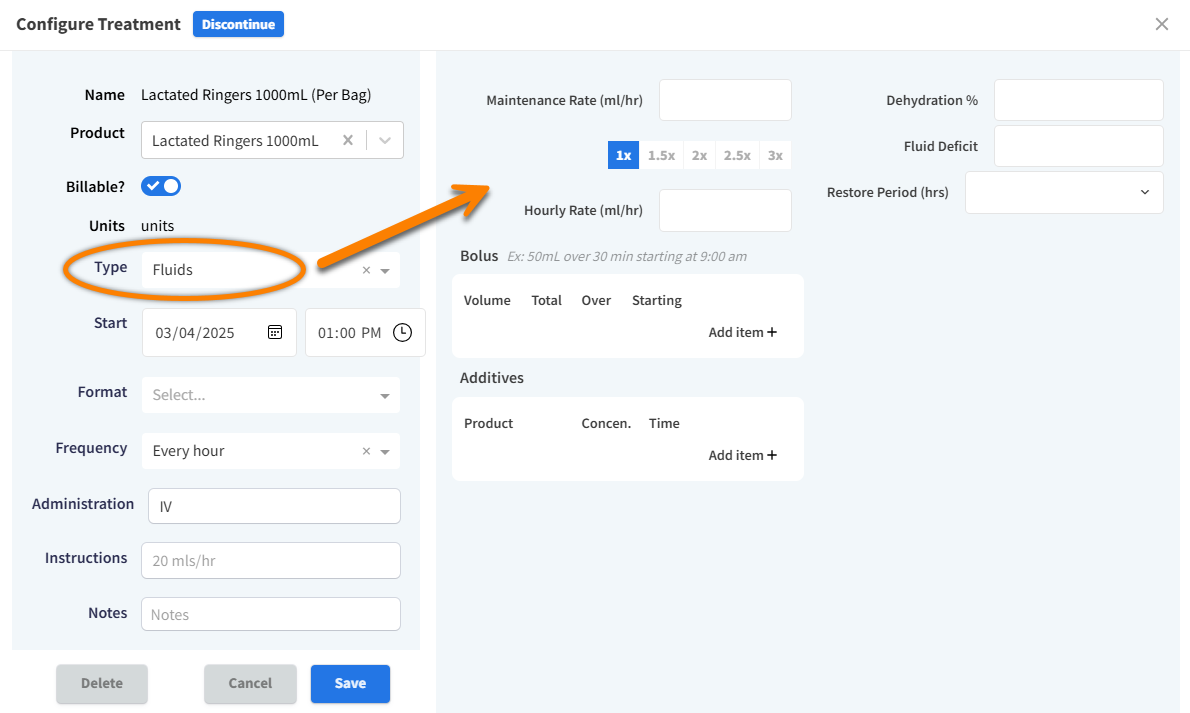Select the 2x rate multiplier
The image size is (1190, 713).
click(699, 155)
